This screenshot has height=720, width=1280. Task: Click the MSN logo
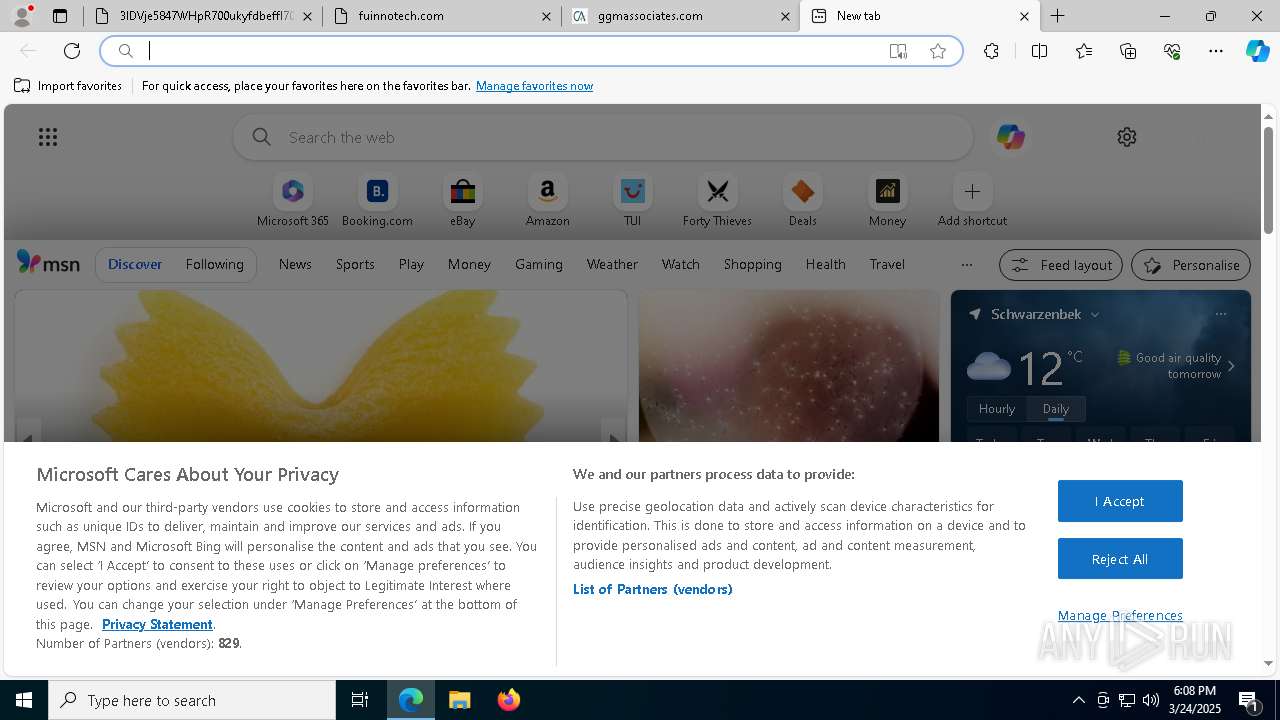[48, 263]
